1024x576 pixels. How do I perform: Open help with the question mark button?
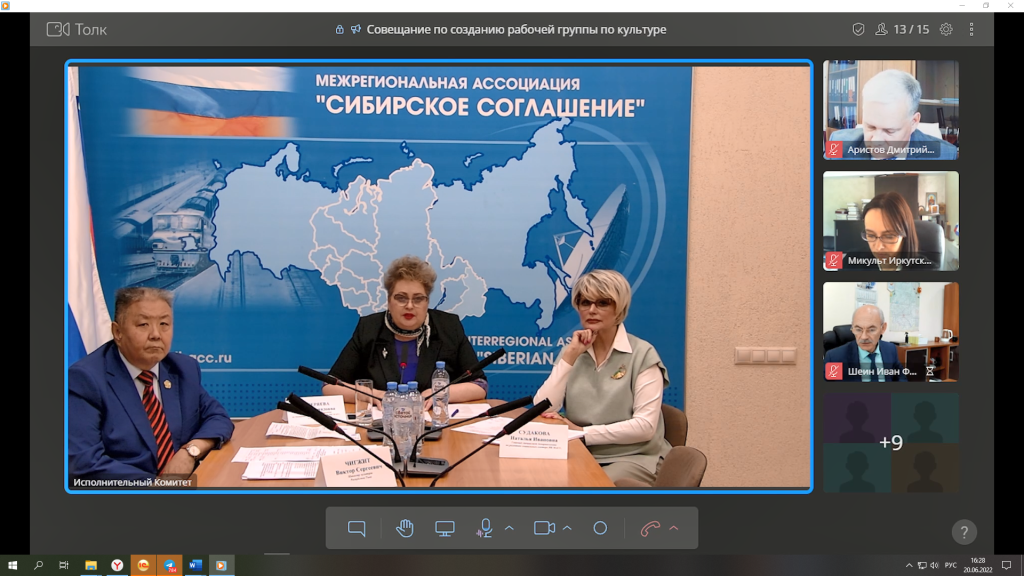pos(964,532)
